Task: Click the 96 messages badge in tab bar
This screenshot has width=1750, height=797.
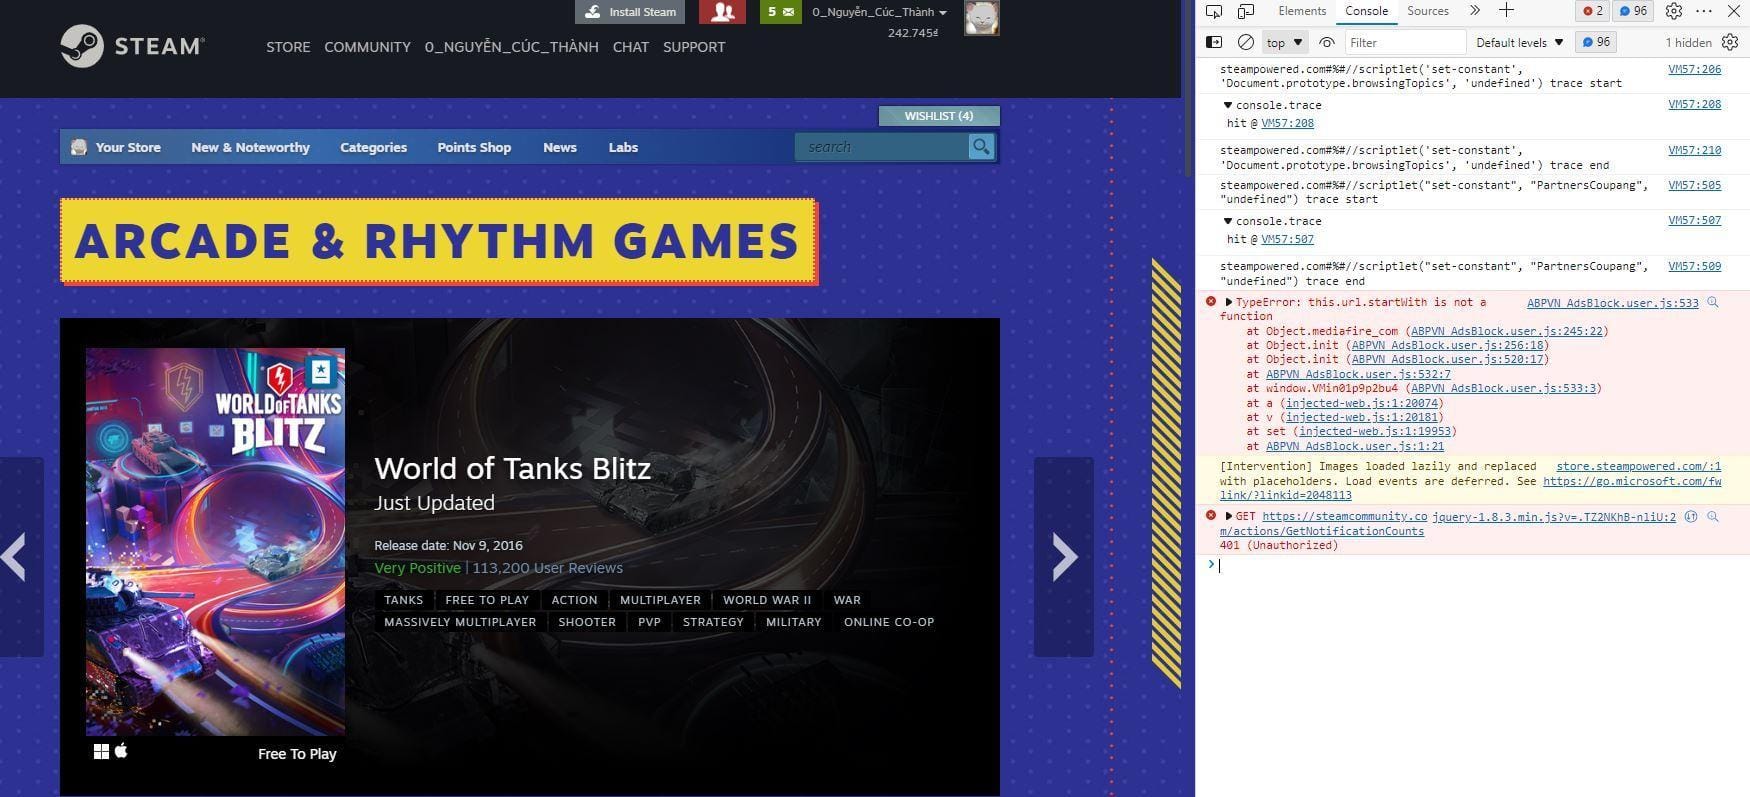Action: [1633, 11]
